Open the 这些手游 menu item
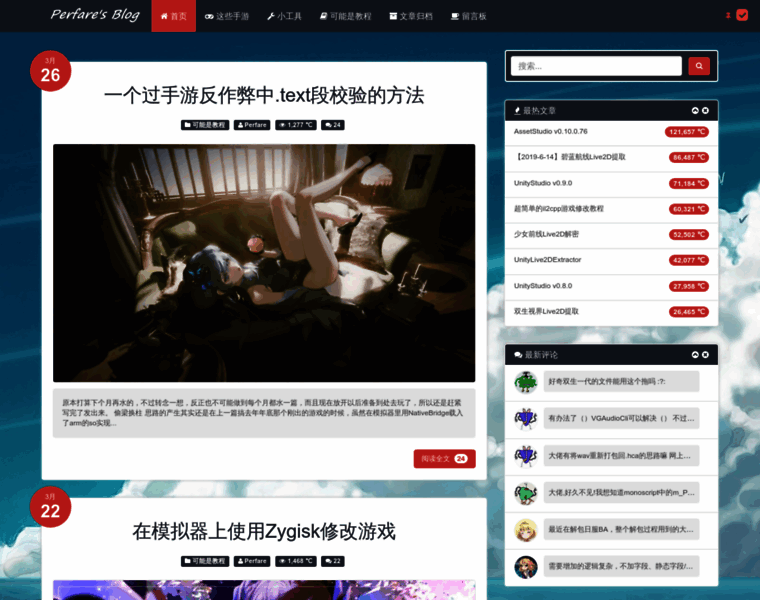Viewport: 760px width, 600px height. click(226, 16)
